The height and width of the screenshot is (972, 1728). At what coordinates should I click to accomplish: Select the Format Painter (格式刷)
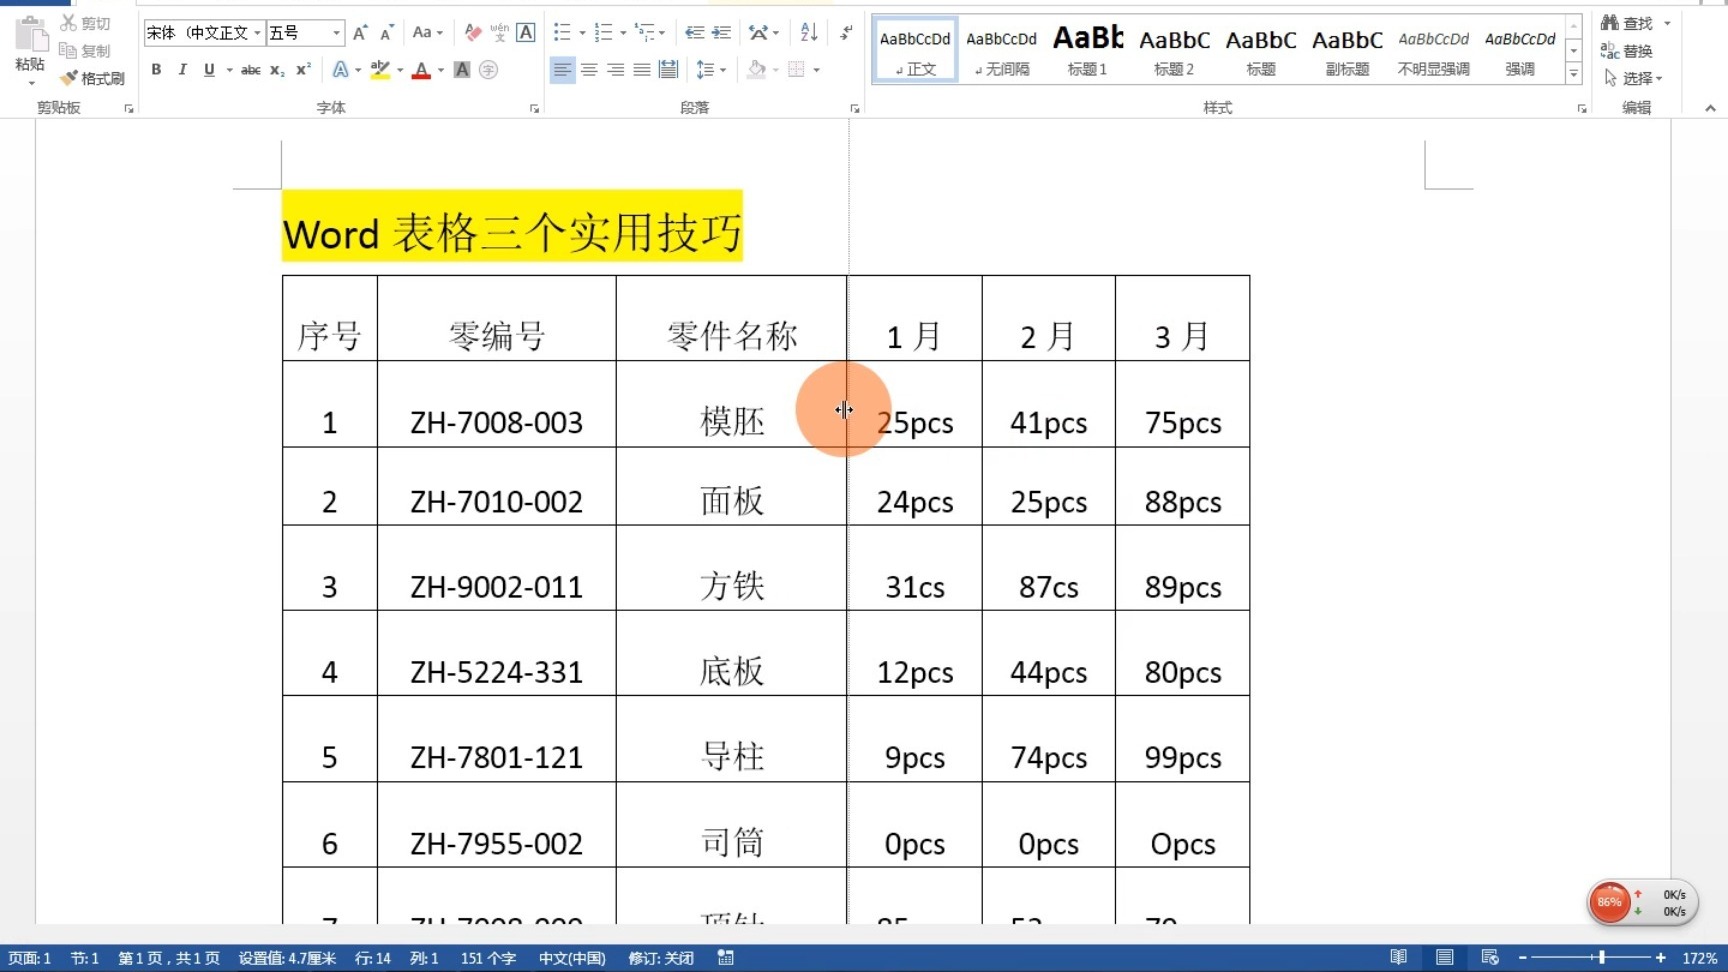coord(92,78)
